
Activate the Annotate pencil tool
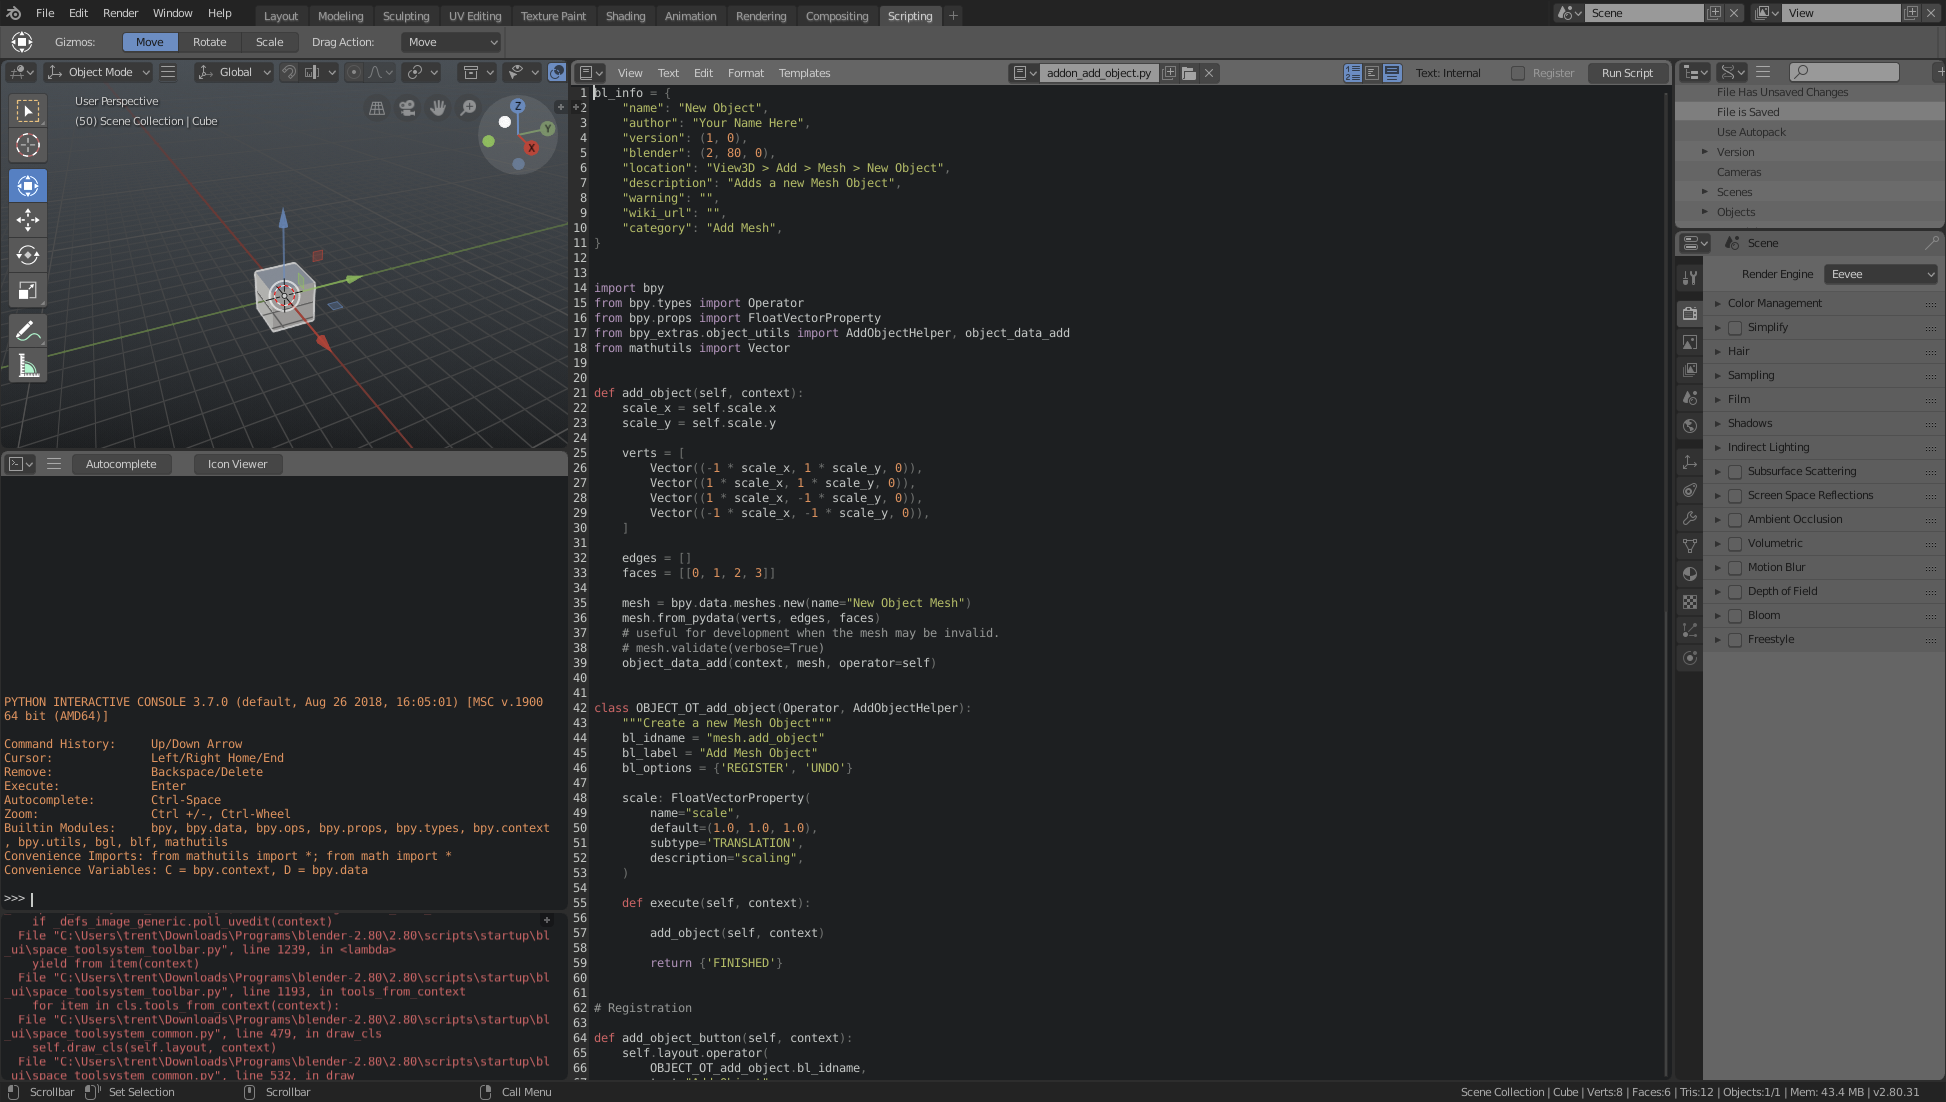(x=28, y=331)
